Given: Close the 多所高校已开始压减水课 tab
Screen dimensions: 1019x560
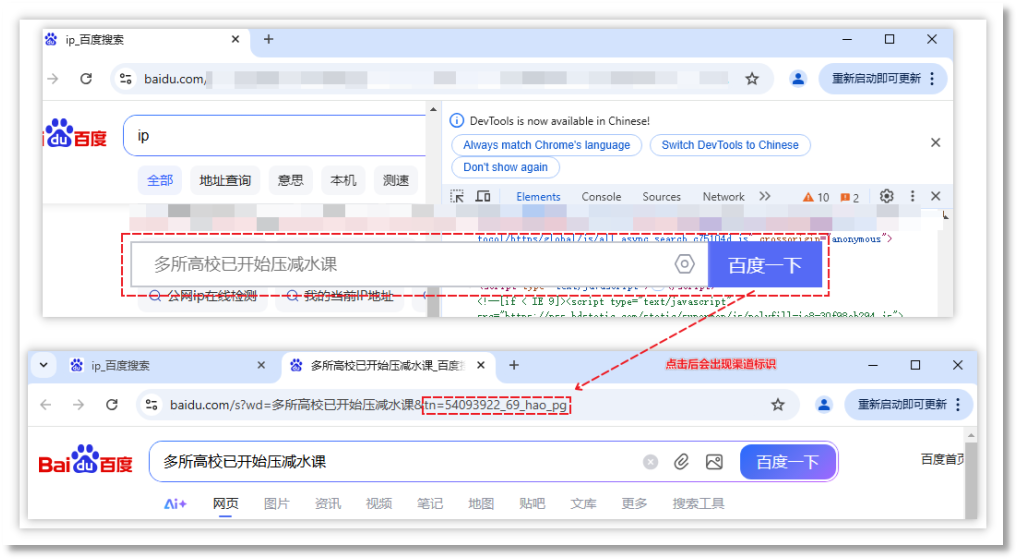Looking at the screenshot, I should (481, 365).
